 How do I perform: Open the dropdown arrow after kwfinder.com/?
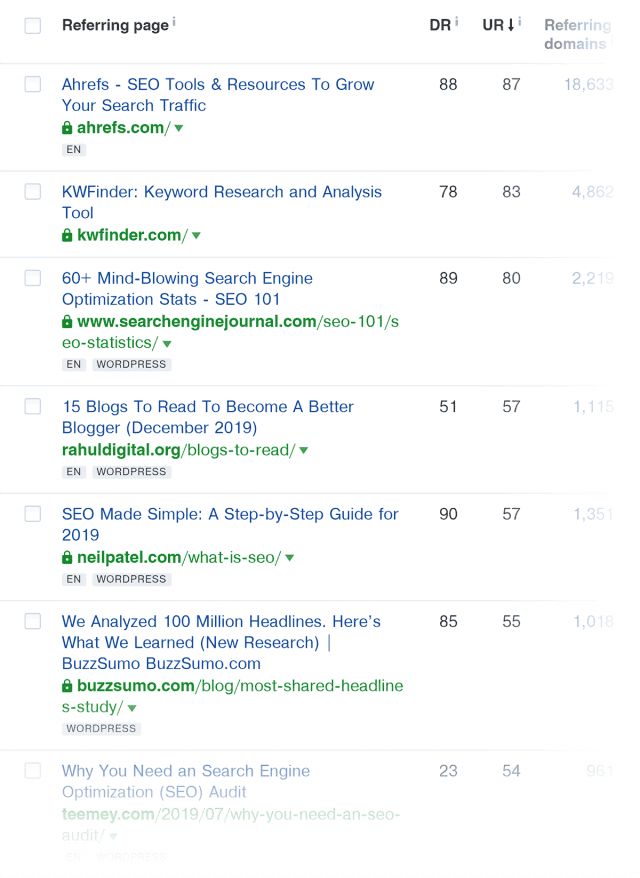click(x=196, y=236)
